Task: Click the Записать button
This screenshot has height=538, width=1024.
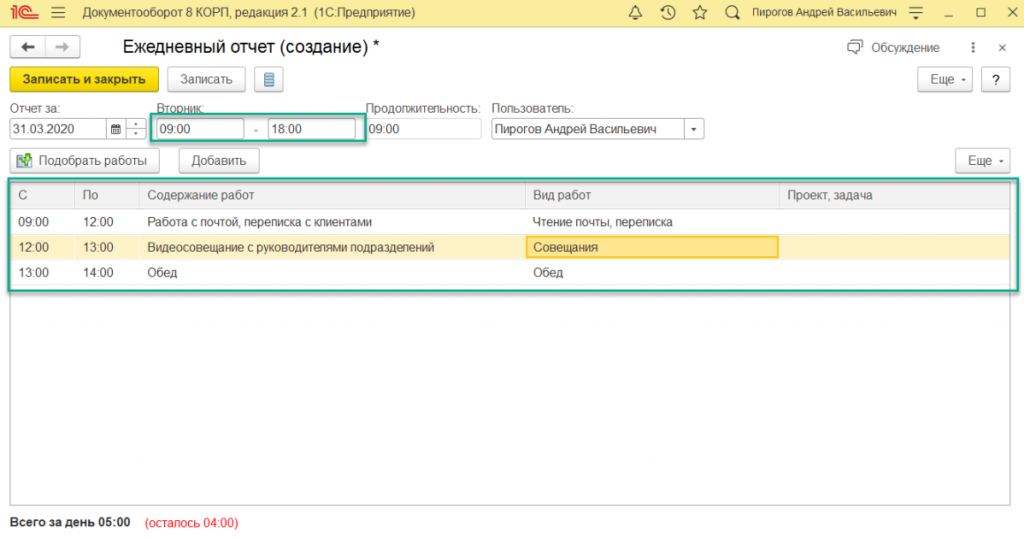Action: coord(206,79)
